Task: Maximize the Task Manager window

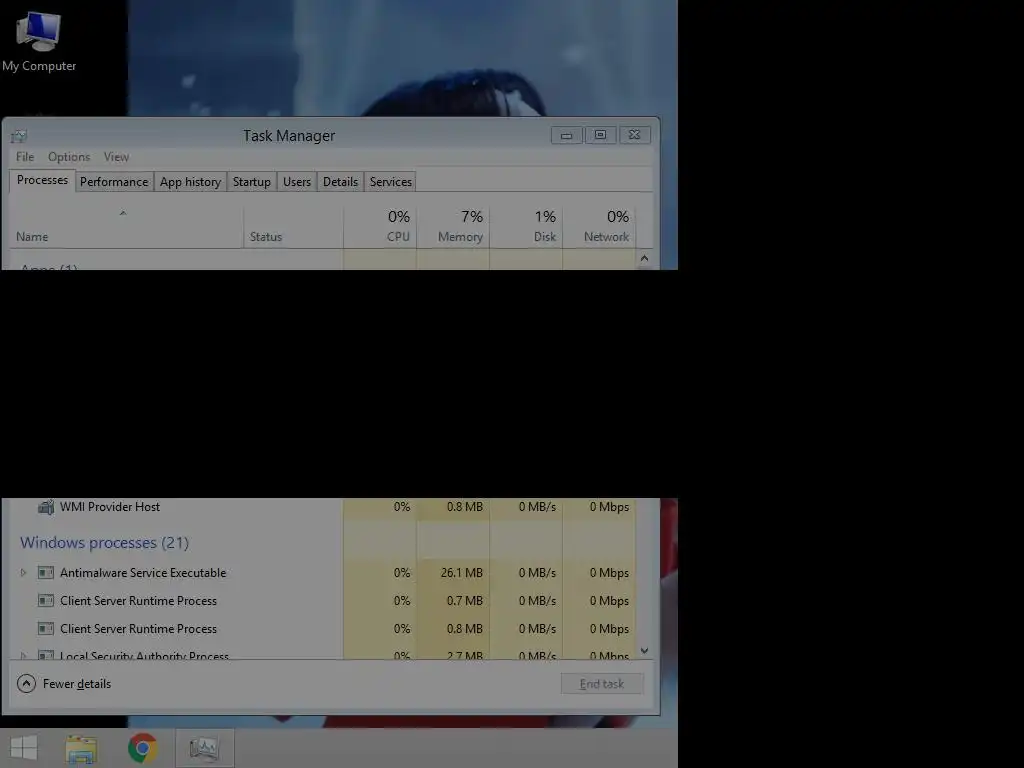Action: [600, 135]
